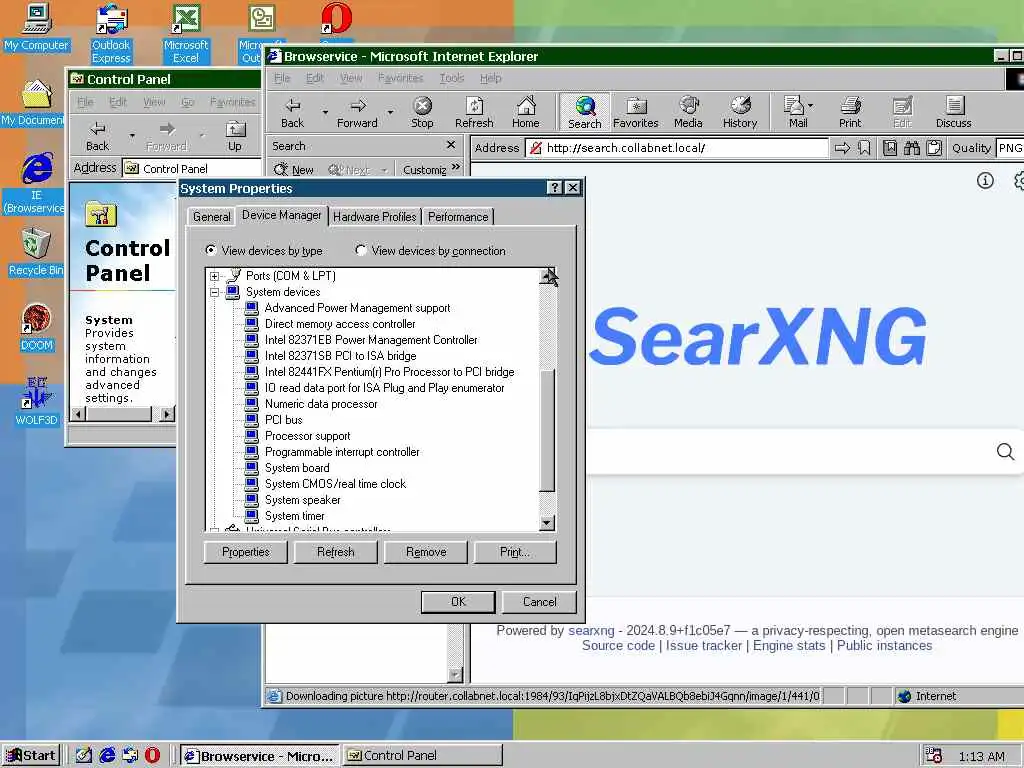This screenshot has width=1024, height=768.
Task: Switch to the Hardware Profiles tab
Action: click(374, 217)
